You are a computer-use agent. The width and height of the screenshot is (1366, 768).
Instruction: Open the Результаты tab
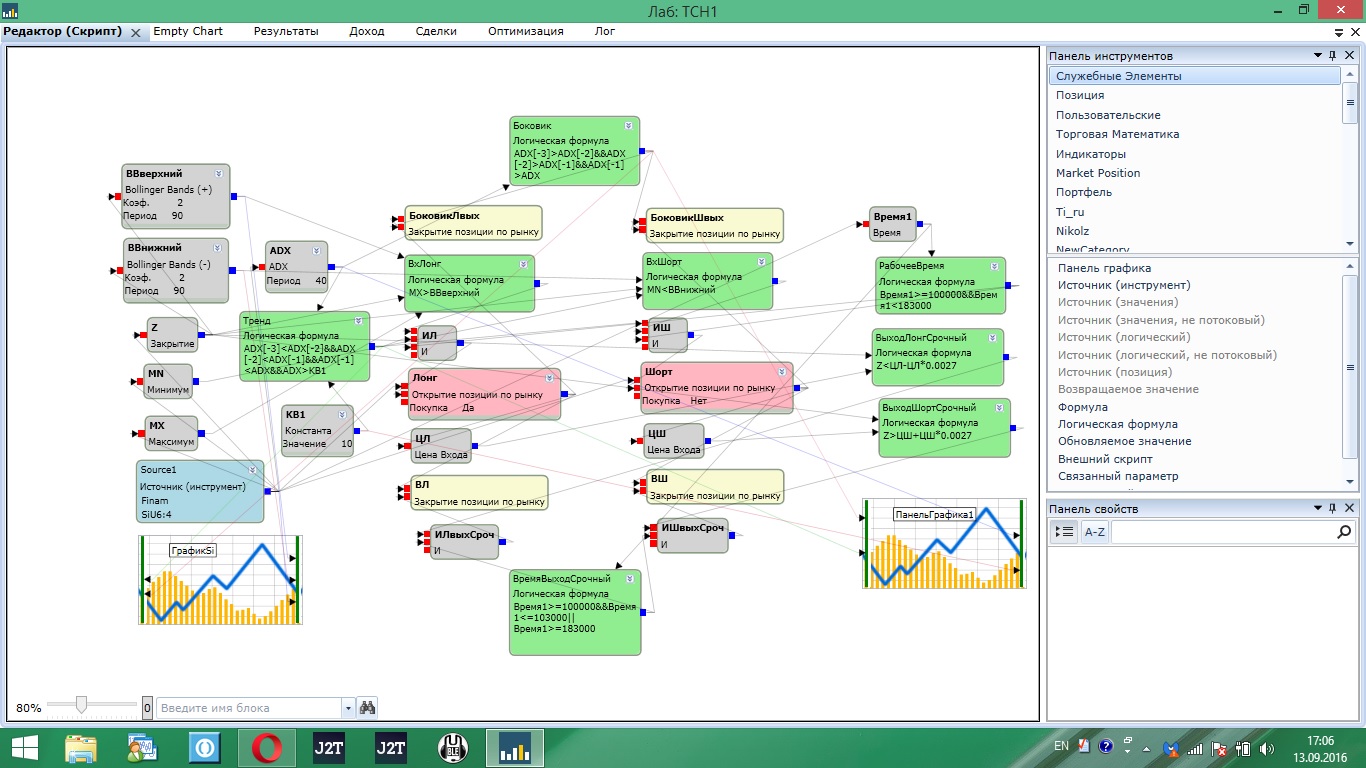pyautogui.click(x=286, y=31)
